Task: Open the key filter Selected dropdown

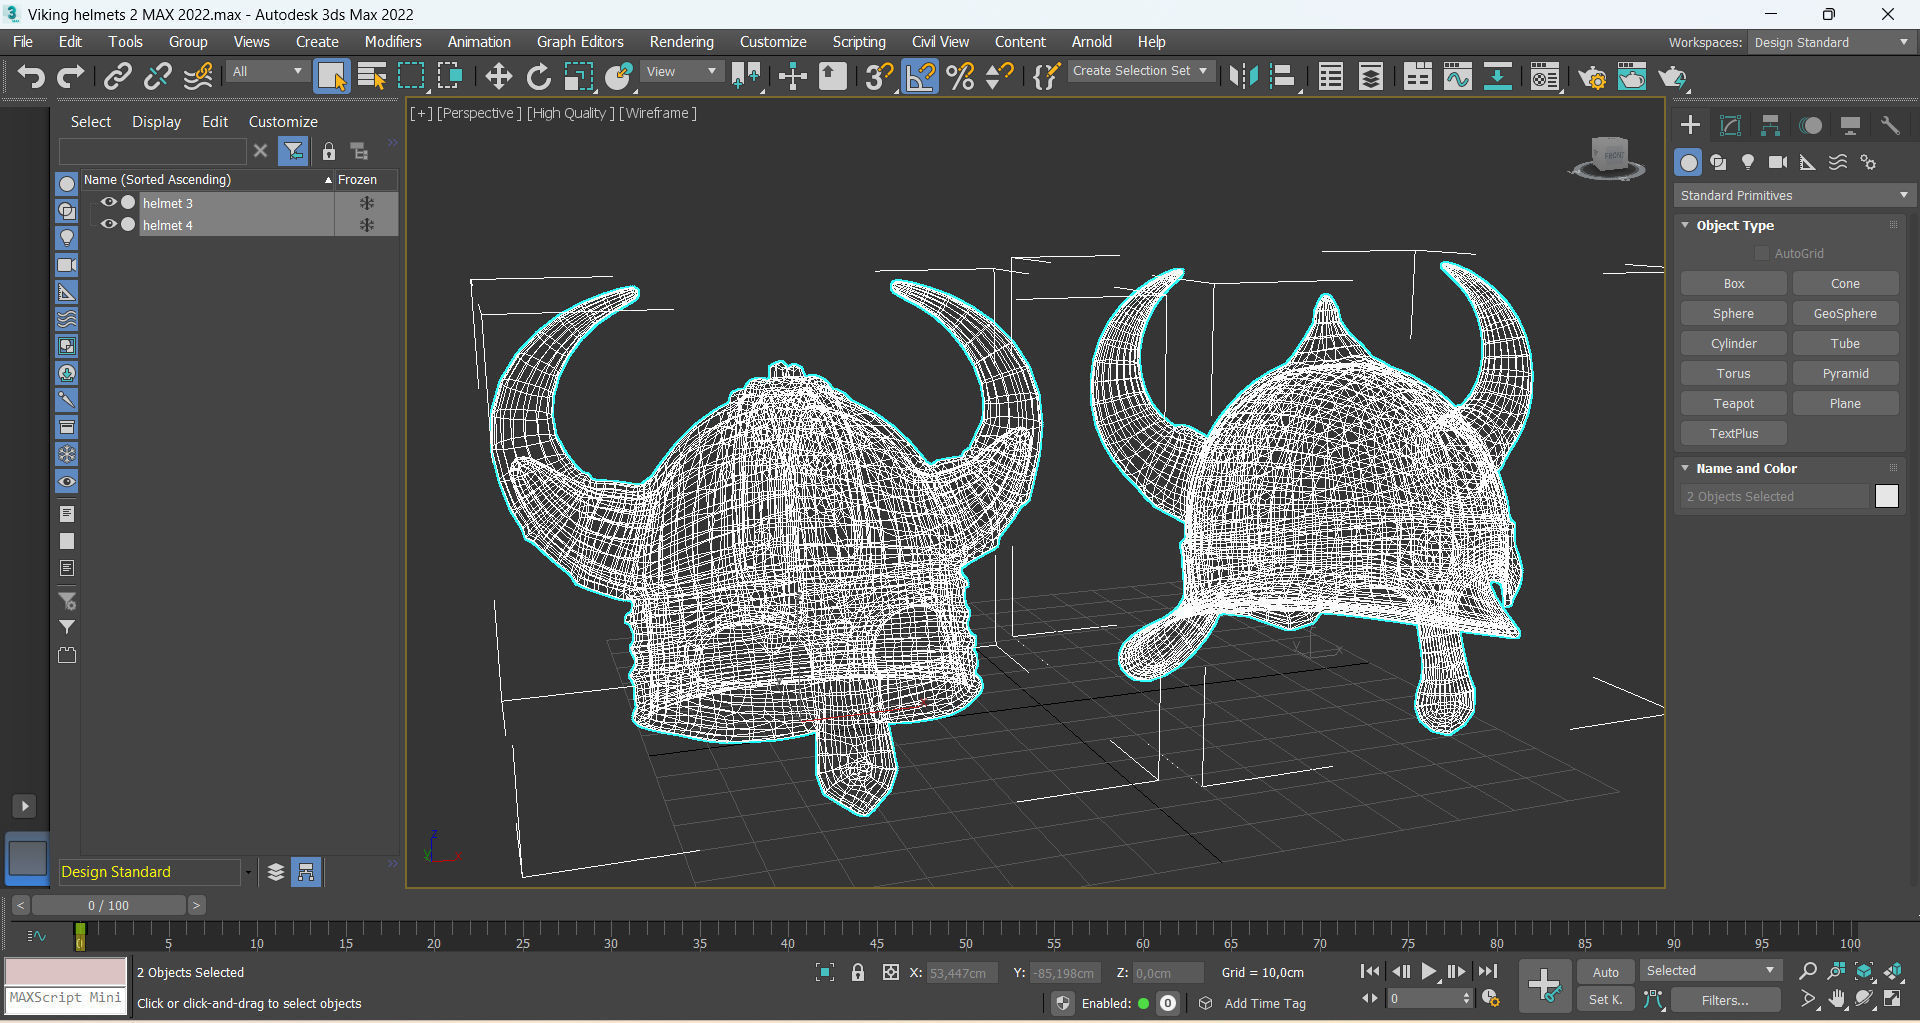Action: tap(1711, 971)
